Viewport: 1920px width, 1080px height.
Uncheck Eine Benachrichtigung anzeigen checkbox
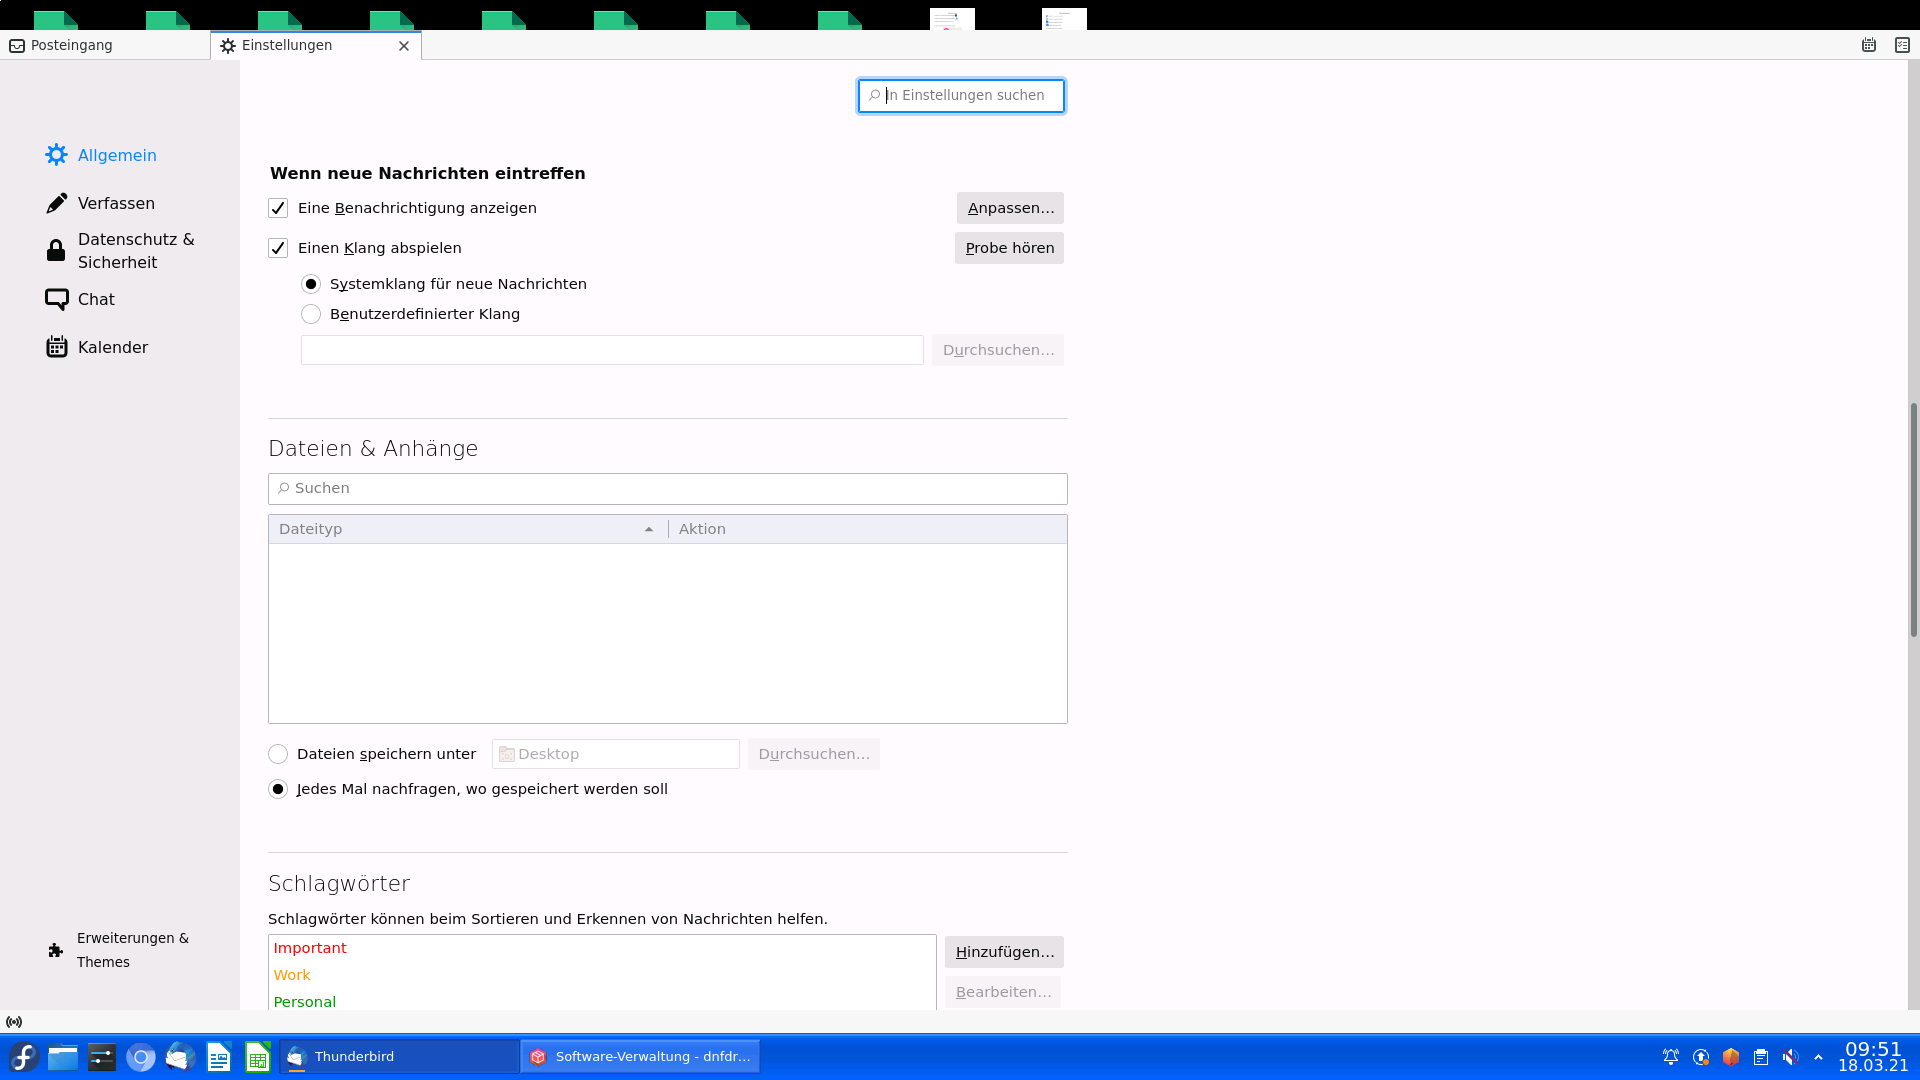tap(278, 208)
